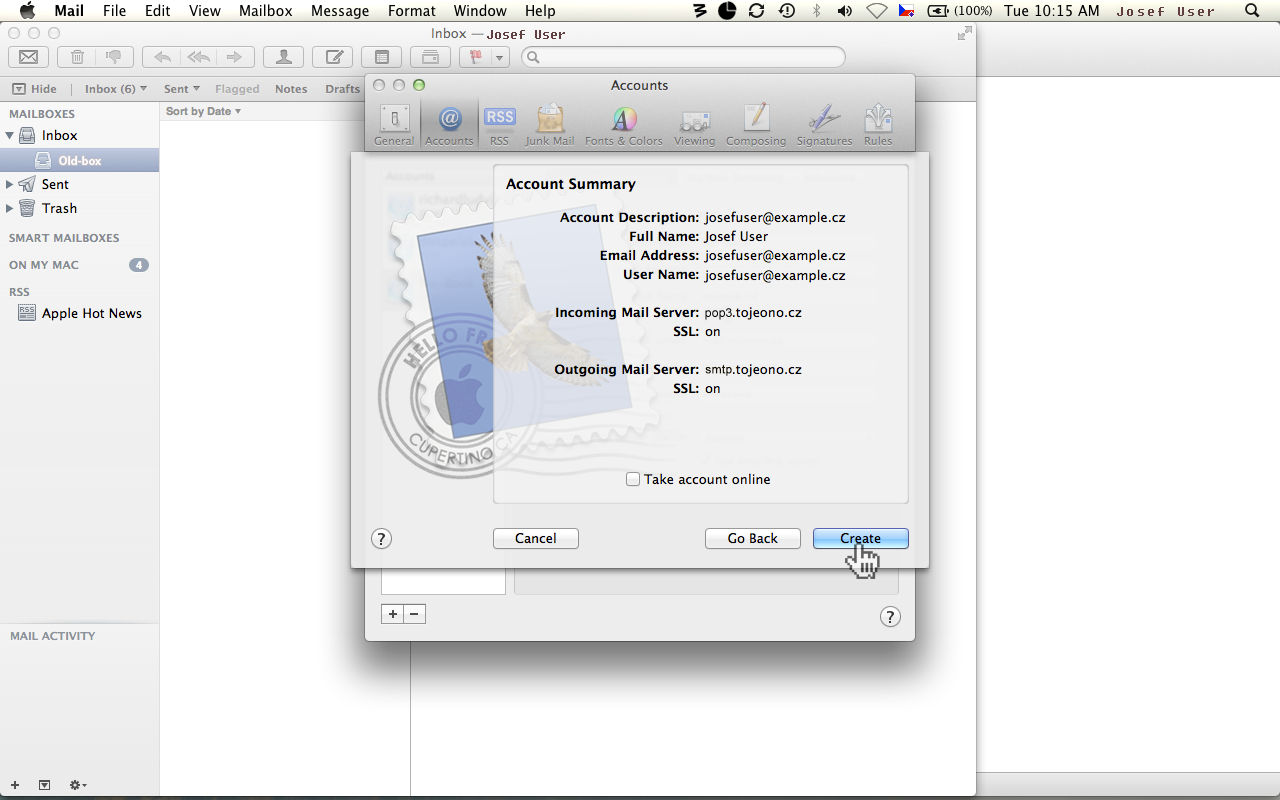This screenshot has height=800, width=1280.
Task: Open the Inbox (6) favorites dropdown
Action: click(115, 89)
